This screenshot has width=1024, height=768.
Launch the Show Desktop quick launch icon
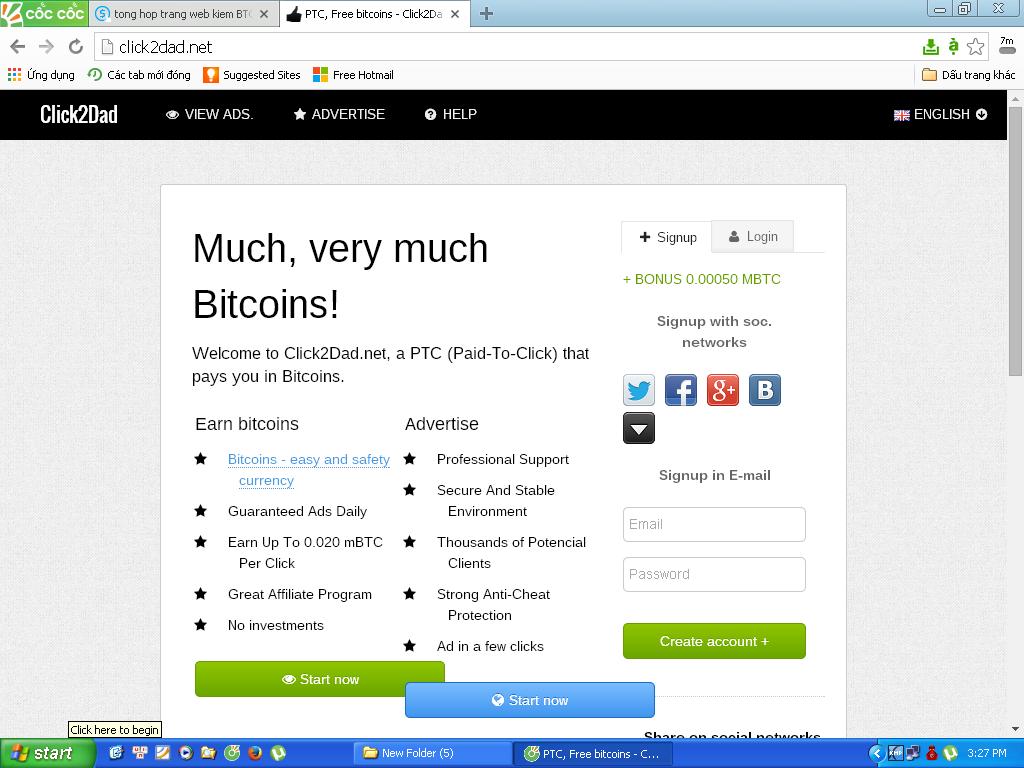point(116,753)
